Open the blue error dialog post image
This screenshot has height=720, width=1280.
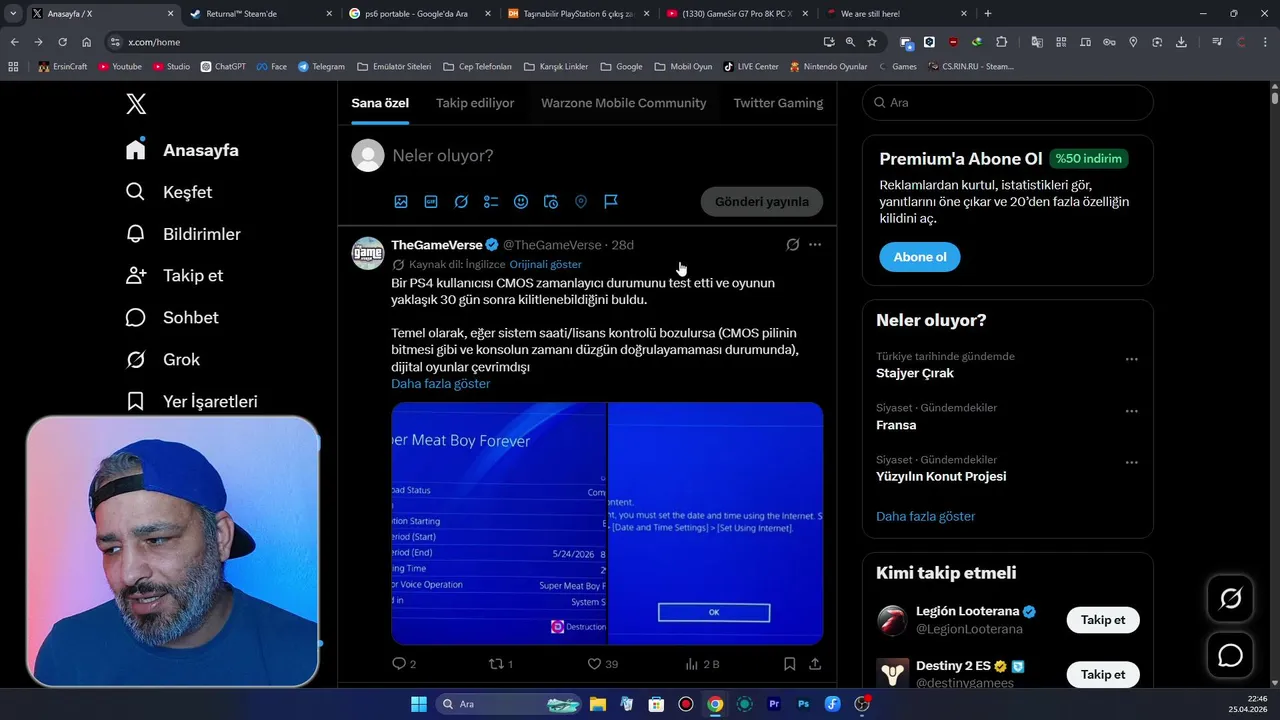[x=716, y=523]
